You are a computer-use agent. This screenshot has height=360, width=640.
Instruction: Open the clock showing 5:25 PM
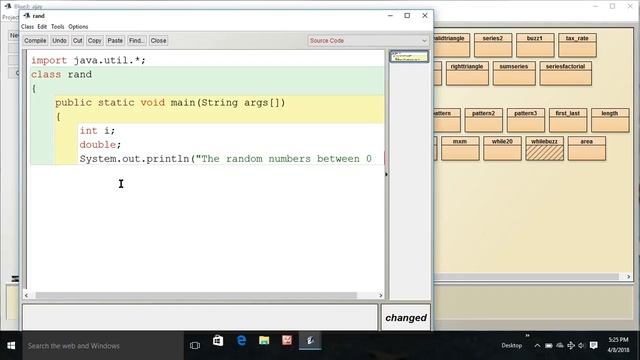point(618,345)
